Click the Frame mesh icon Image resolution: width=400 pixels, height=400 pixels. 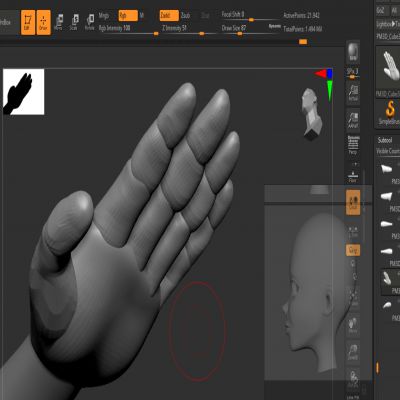point(353,297)
